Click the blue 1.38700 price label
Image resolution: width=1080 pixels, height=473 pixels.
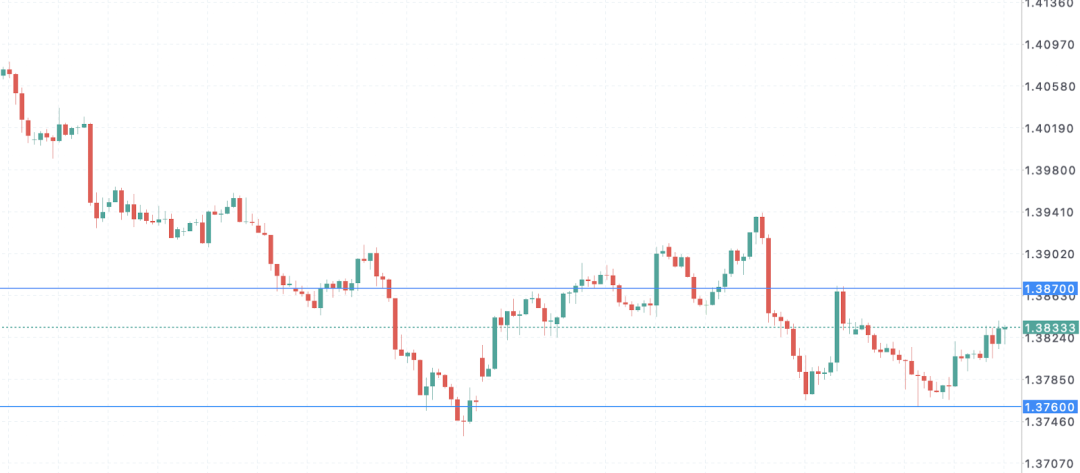(x=1050, y=288)
